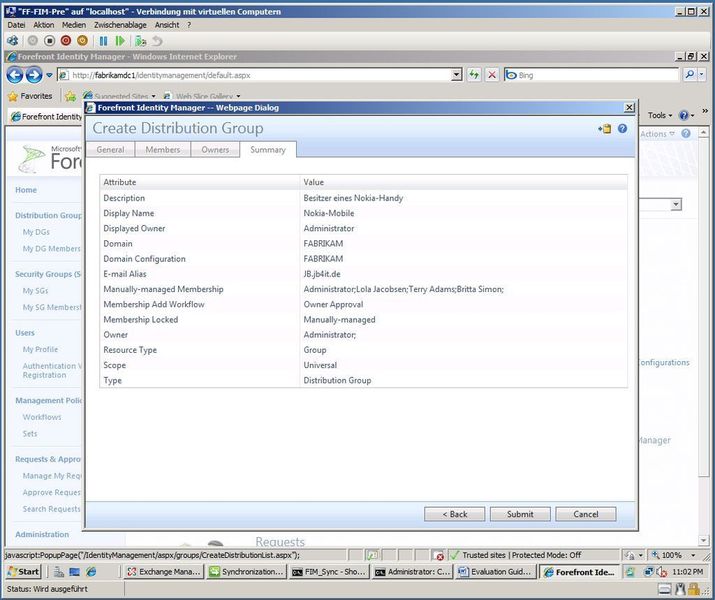Click Show Desktop in Quick Launch

click(x=74, y=571)
